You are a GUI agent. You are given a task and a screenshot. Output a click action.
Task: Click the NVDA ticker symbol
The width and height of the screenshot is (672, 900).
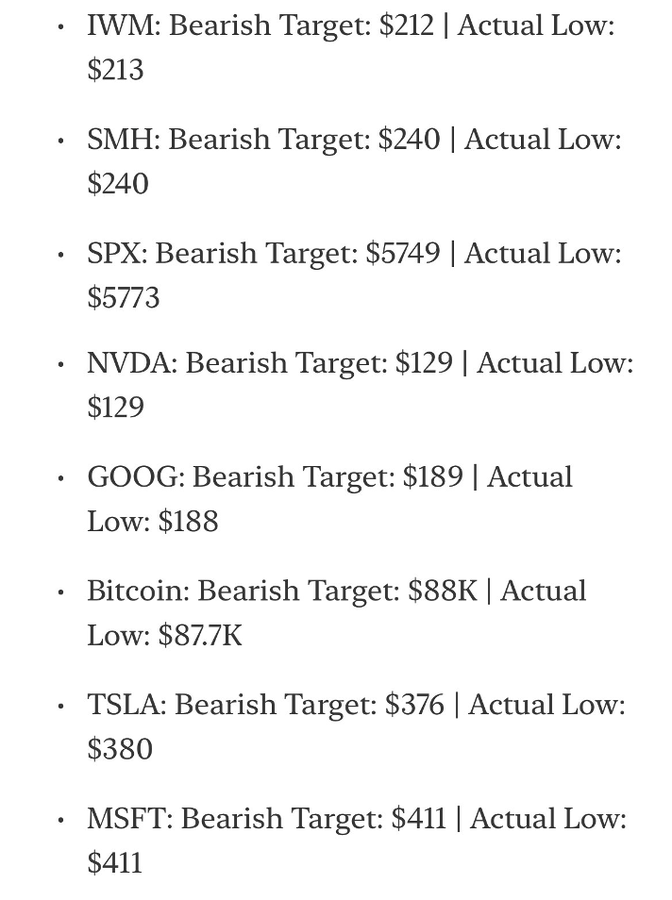[131, 362]
